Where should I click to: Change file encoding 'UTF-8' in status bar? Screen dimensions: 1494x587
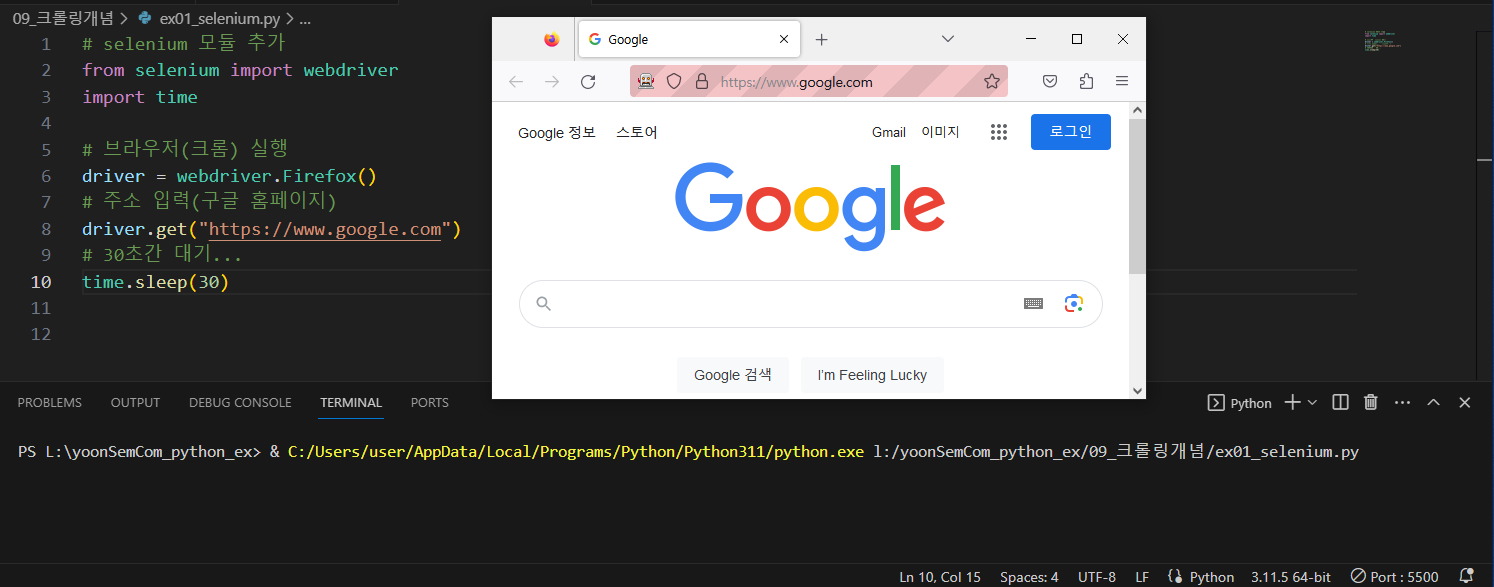[x=1097, y=577]
